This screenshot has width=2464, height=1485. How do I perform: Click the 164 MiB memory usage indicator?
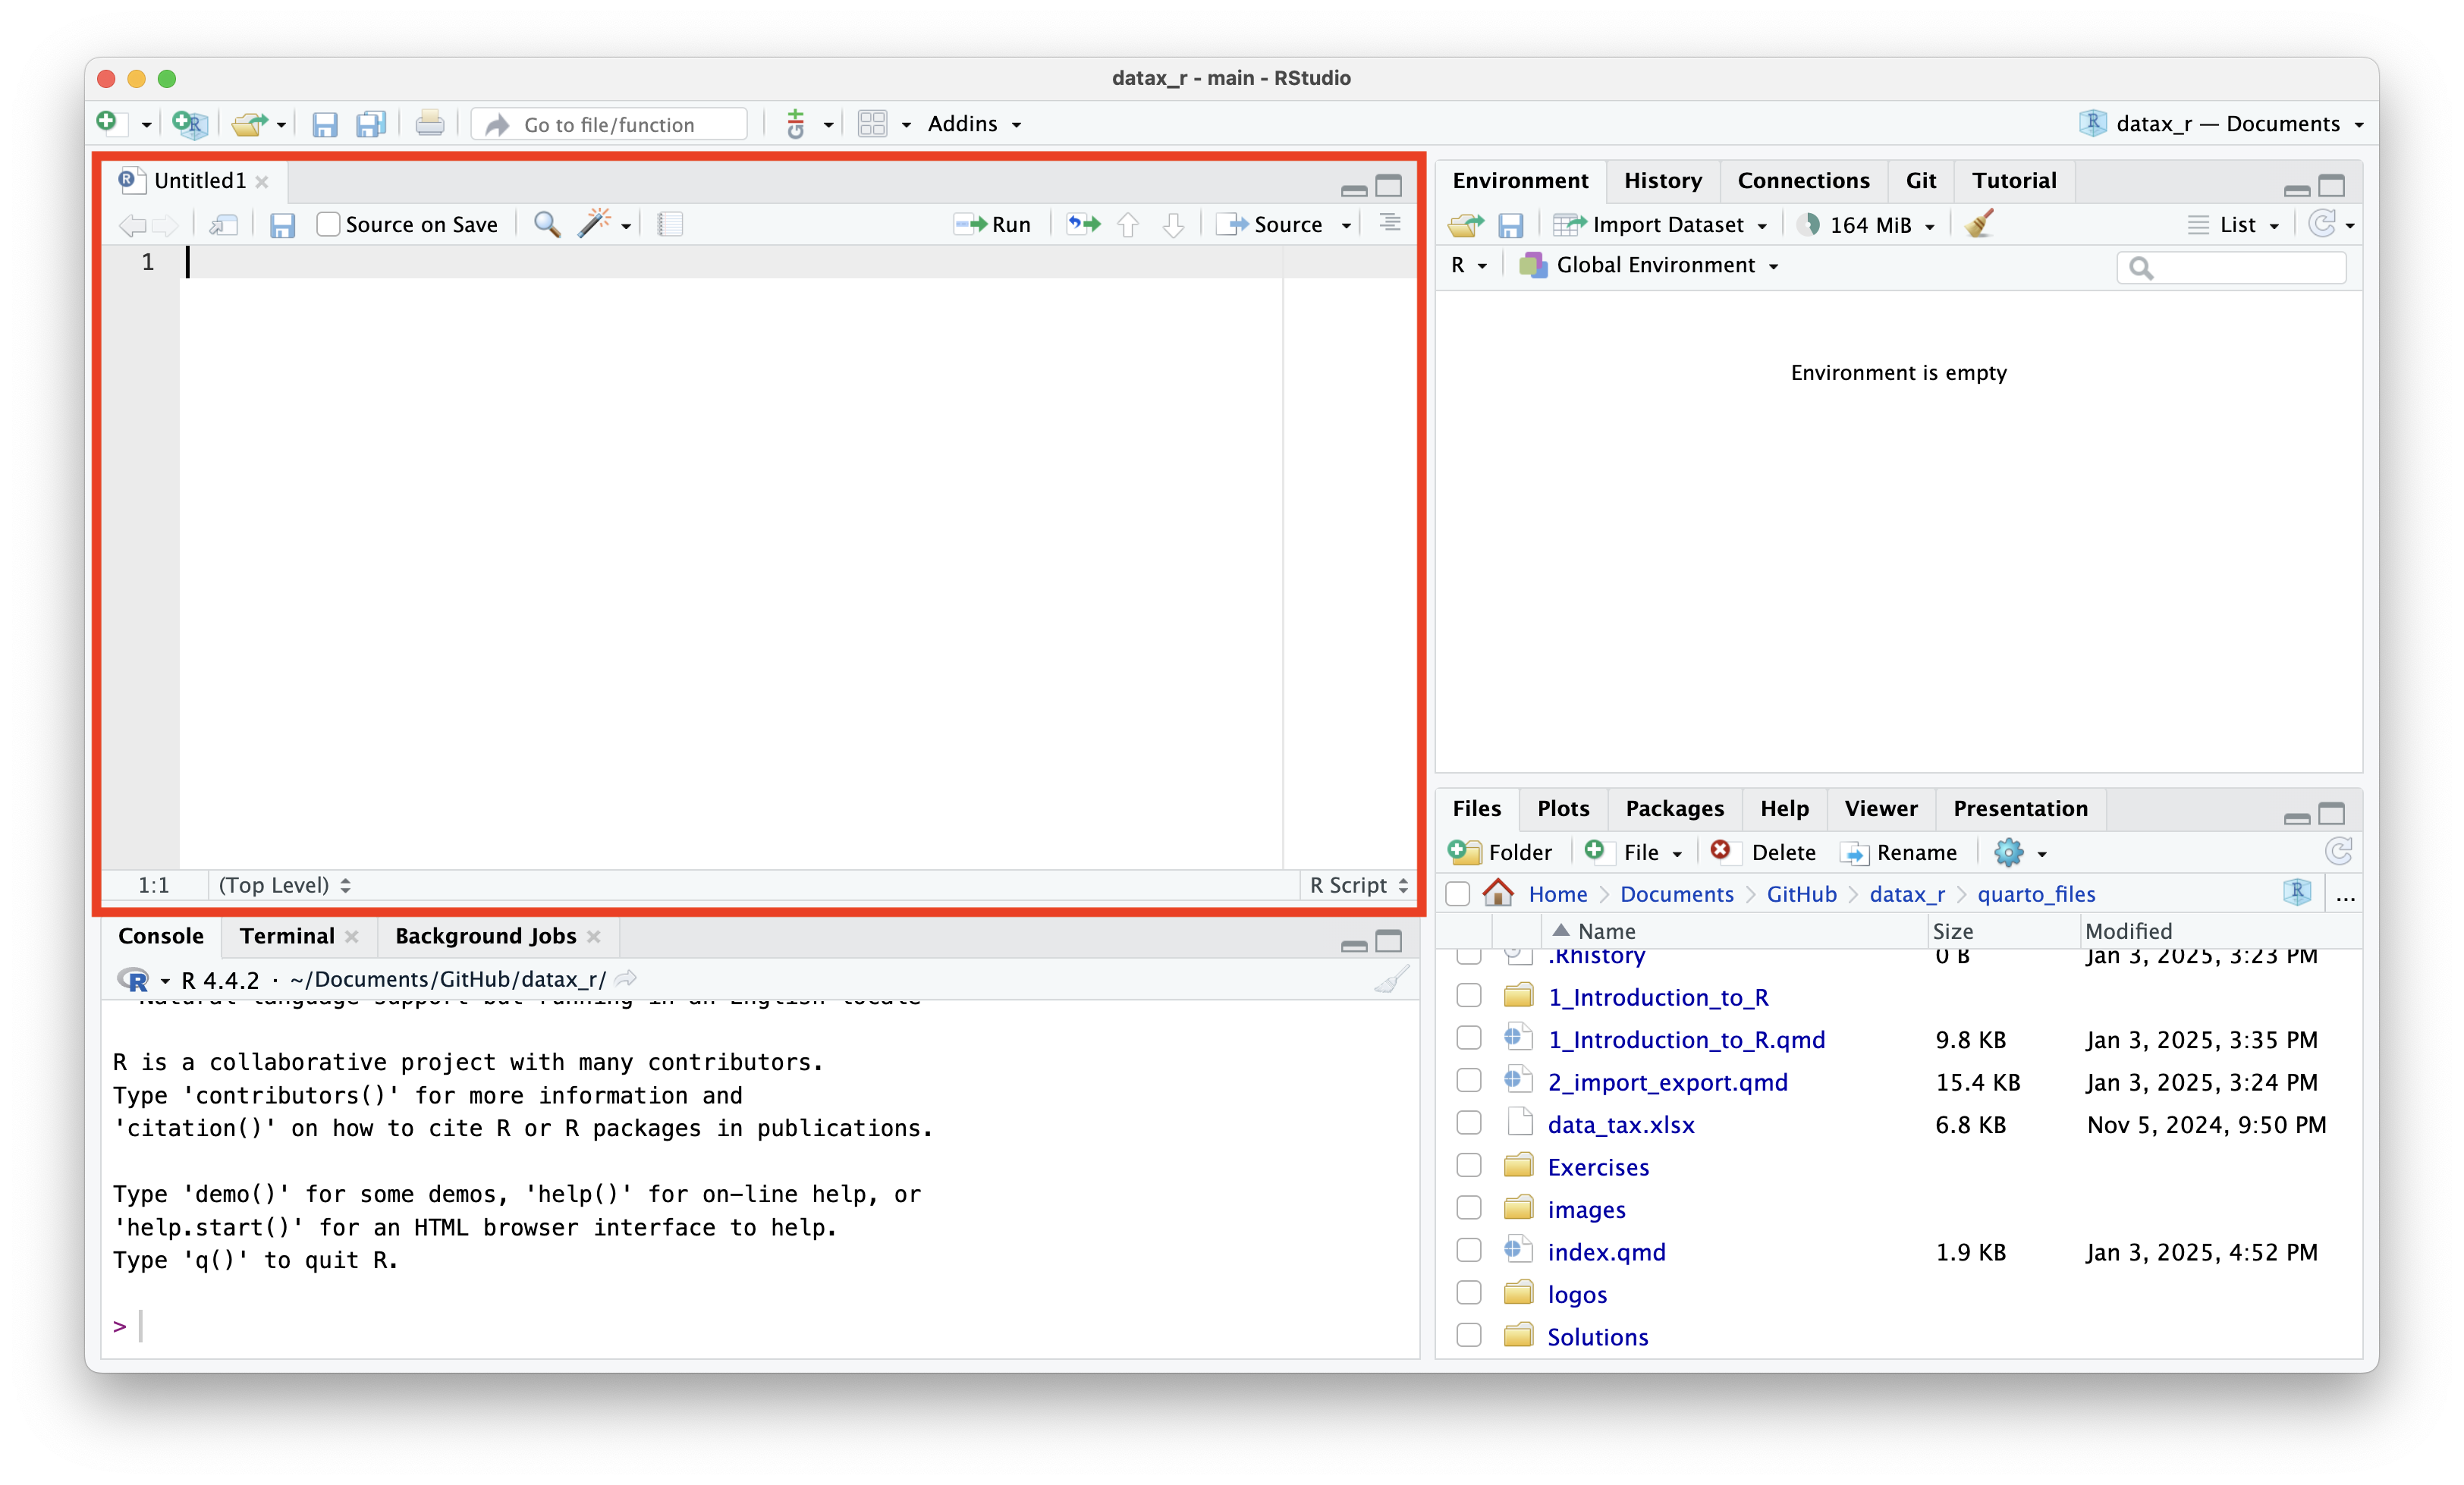(1868, 225)
